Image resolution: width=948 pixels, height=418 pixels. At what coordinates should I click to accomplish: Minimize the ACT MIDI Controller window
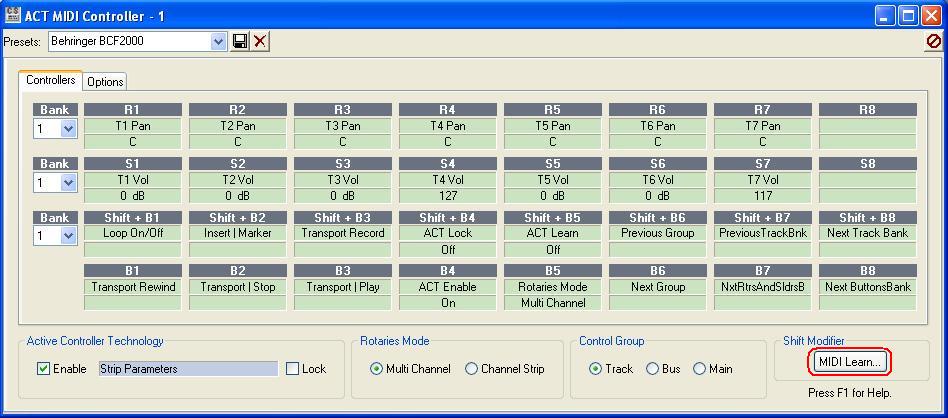coord(885,16)
